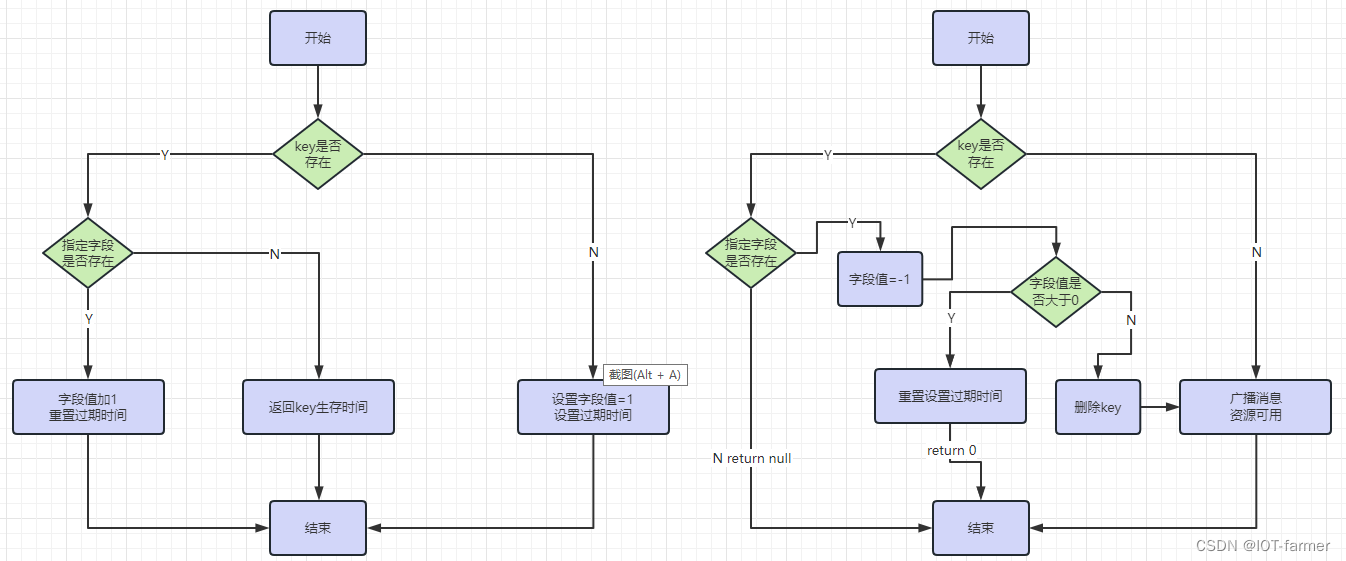Click the 结束 node in the right flowchart
The height and width of the screenshot is (561, 1346).
981,528
